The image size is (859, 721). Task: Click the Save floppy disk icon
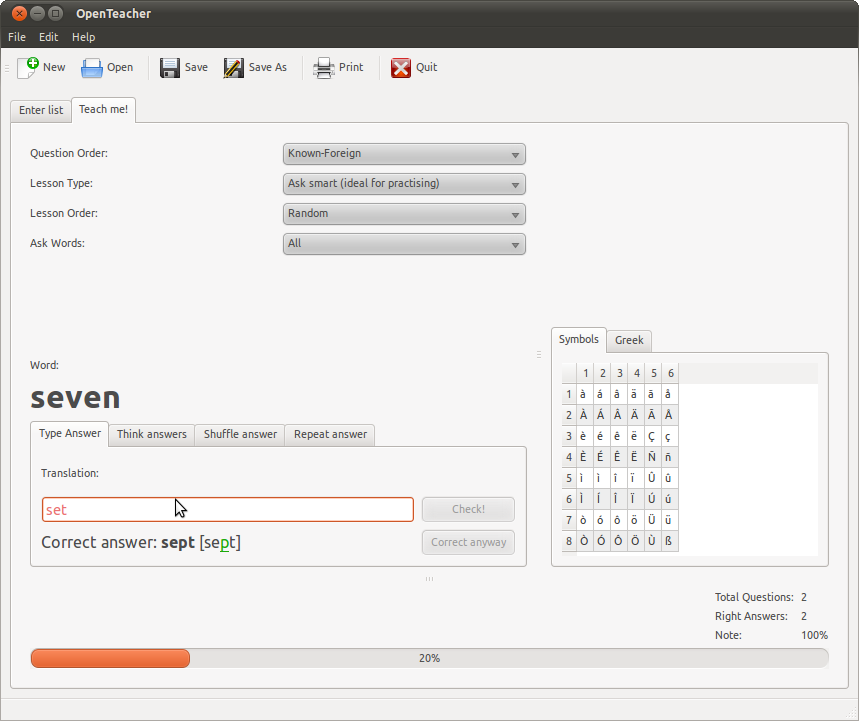pos(170,67)
